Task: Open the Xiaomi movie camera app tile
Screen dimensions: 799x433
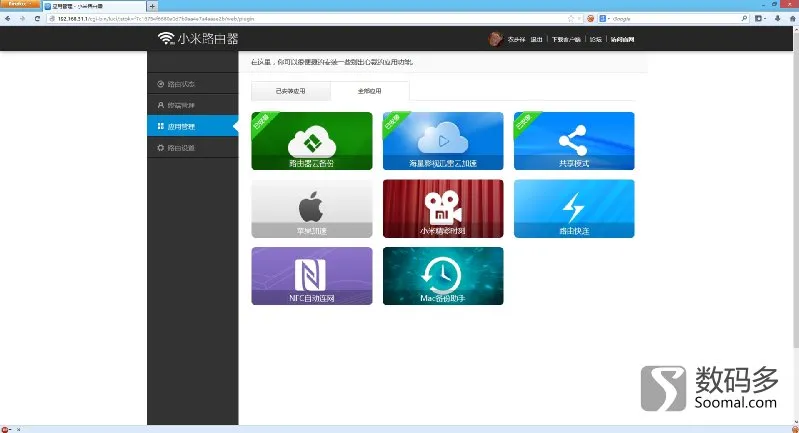Action: click(x=443, y=208)
